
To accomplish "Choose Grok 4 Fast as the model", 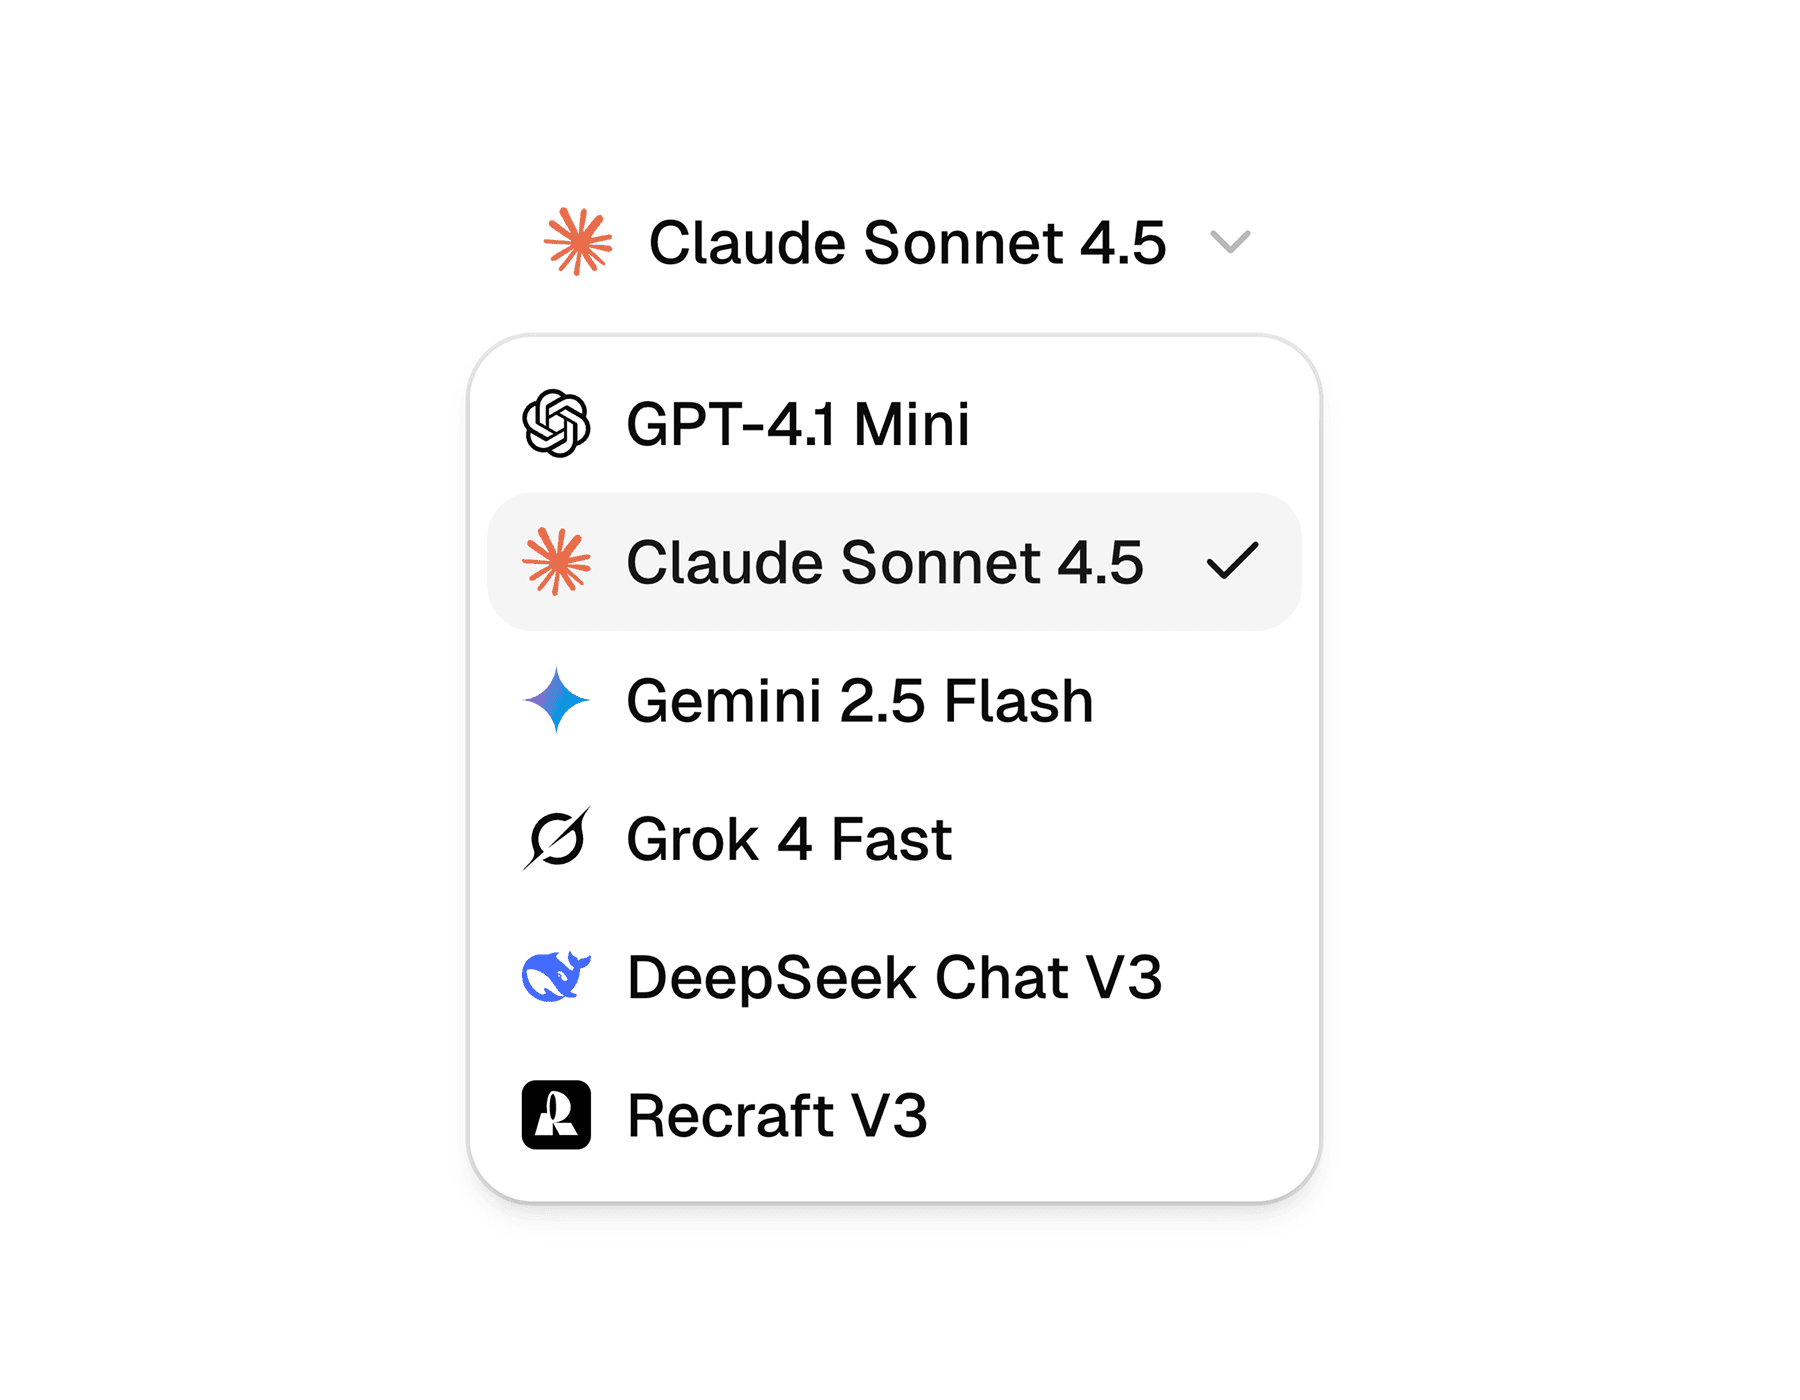I will coord(788,839).
